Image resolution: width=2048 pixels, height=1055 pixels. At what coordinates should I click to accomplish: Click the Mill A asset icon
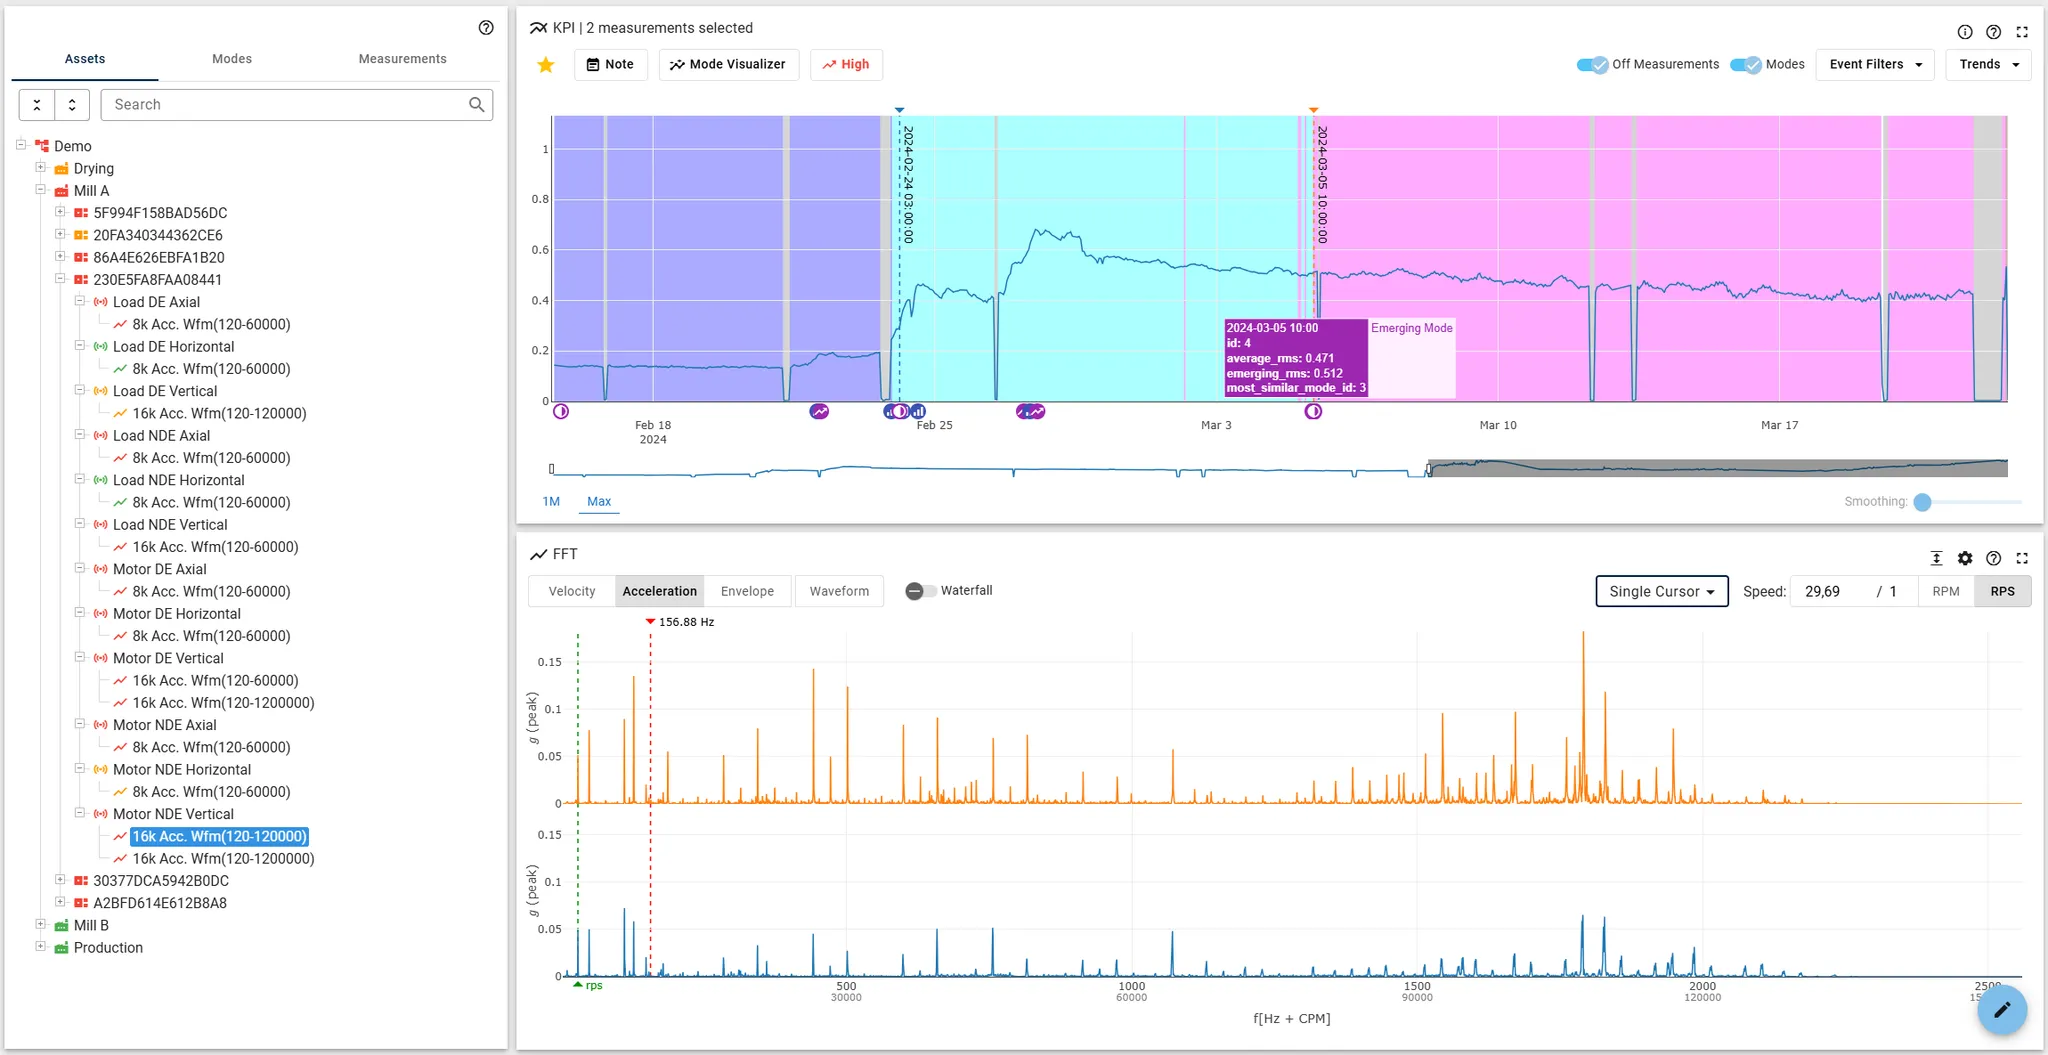pyautogui.click(x=61, y=191)
